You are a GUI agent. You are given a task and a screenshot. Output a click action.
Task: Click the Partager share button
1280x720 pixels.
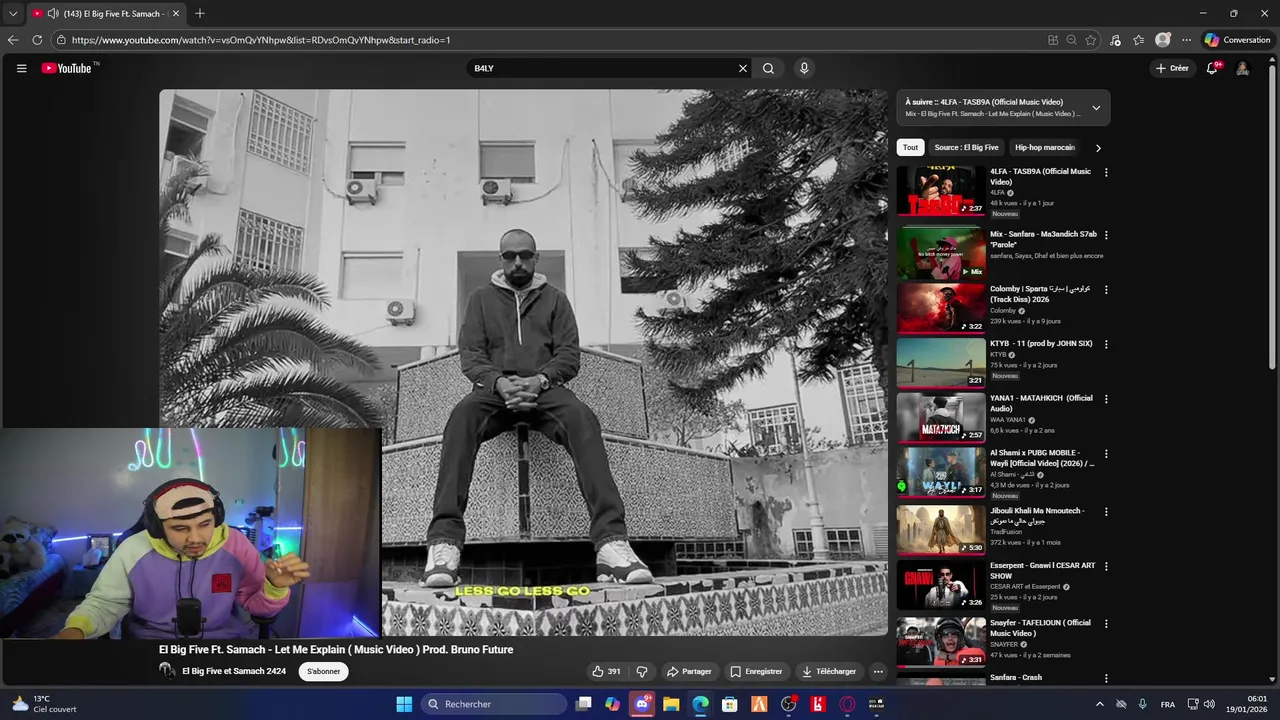click(689, 671)
